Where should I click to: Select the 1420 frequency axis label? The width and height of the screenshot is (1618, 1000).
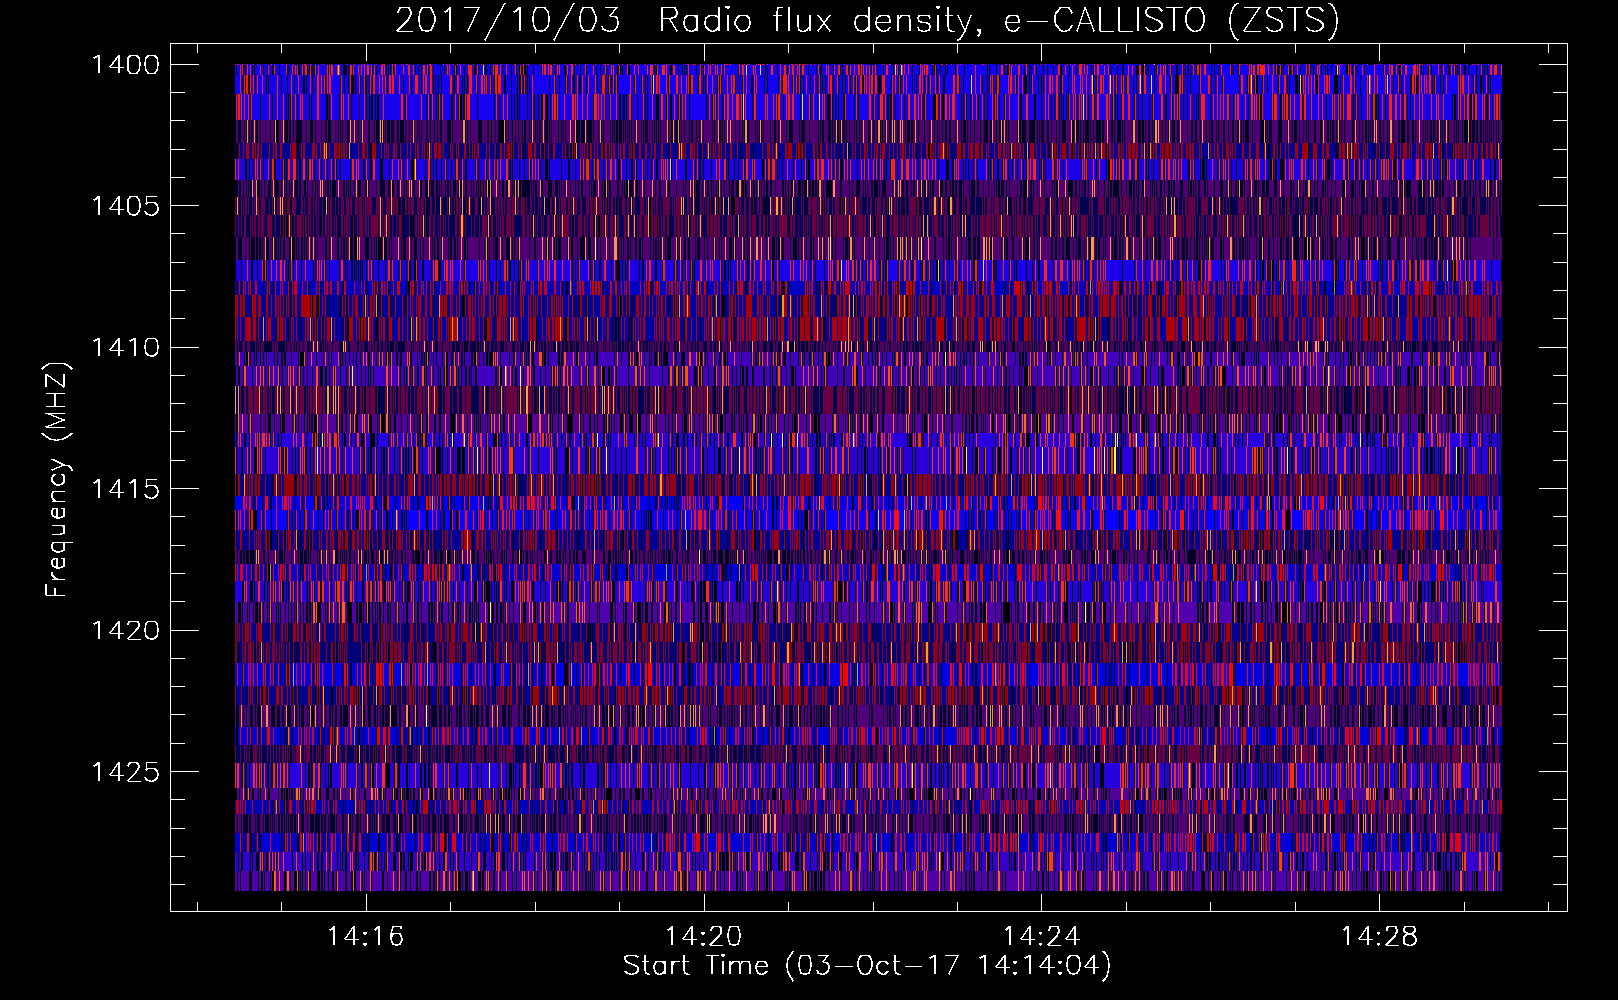pos(125,631)
